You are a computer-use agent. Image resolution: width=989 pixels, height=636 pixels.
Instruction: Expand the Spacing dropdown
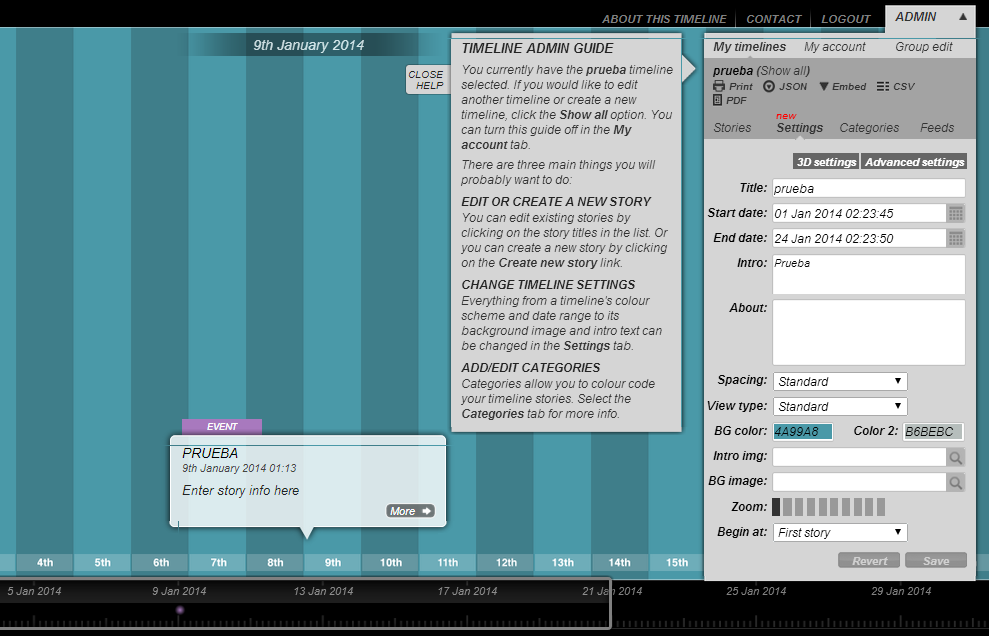coord(839,381)
